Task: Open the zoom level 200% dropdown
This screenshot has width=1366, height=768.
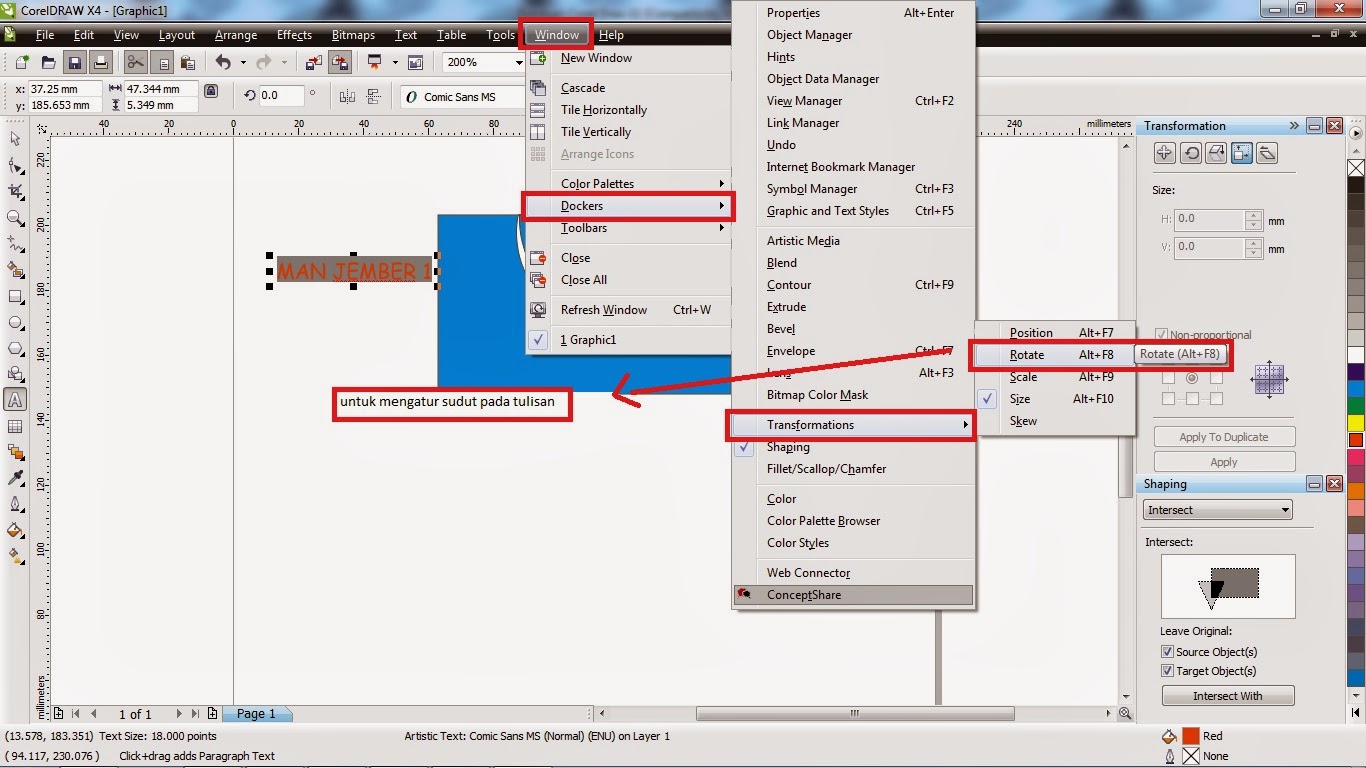Action: point(519,62)
